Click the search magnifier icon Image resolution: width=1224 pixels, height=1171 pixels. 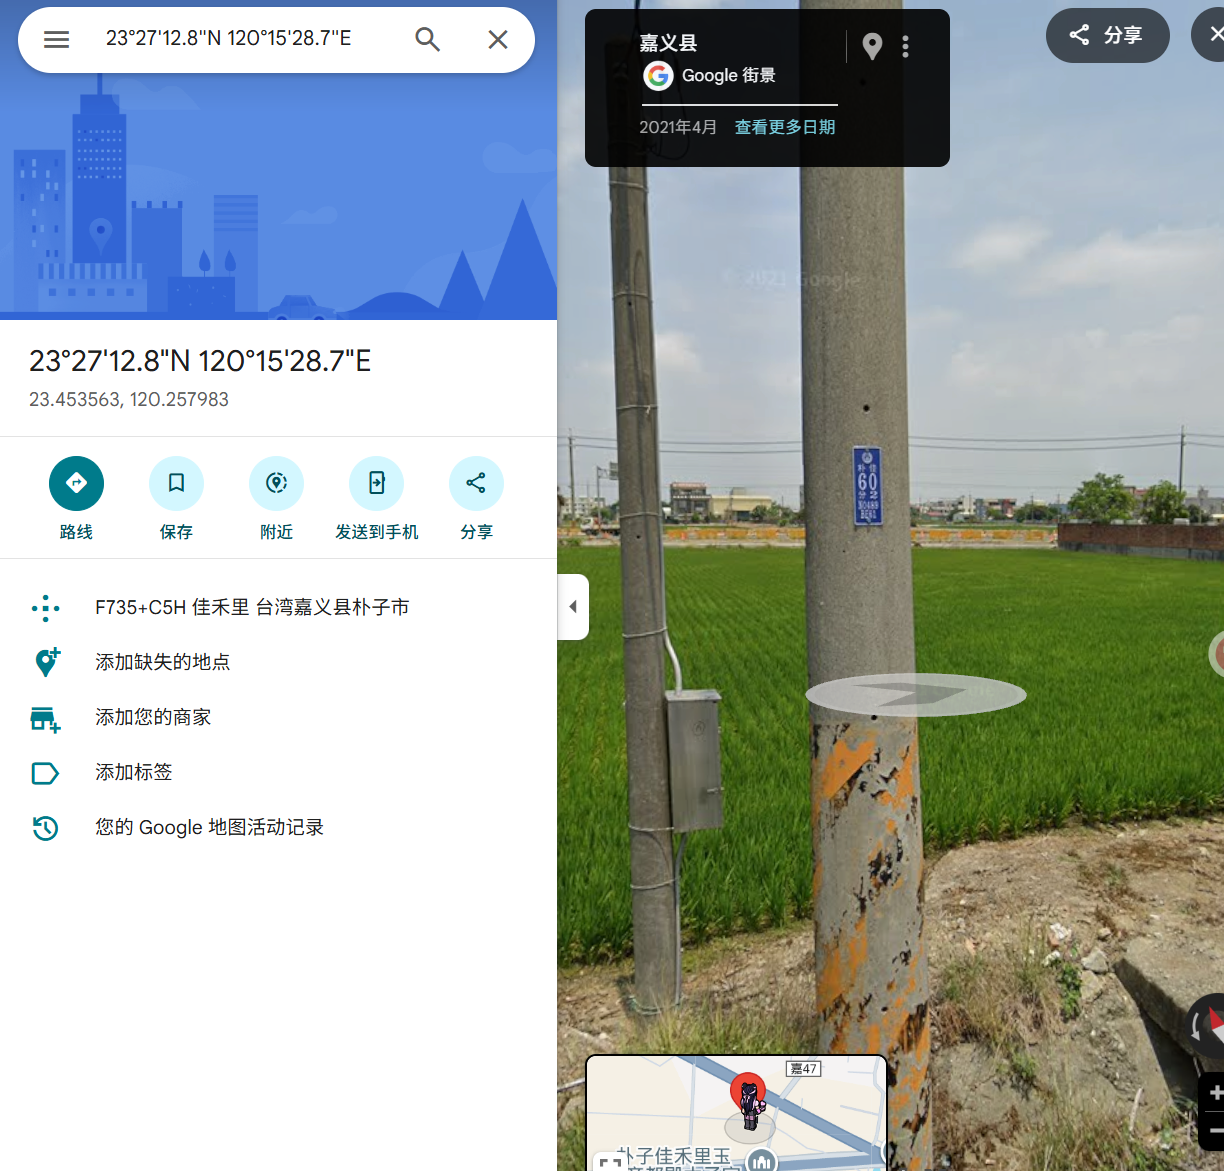pos(427,39)
